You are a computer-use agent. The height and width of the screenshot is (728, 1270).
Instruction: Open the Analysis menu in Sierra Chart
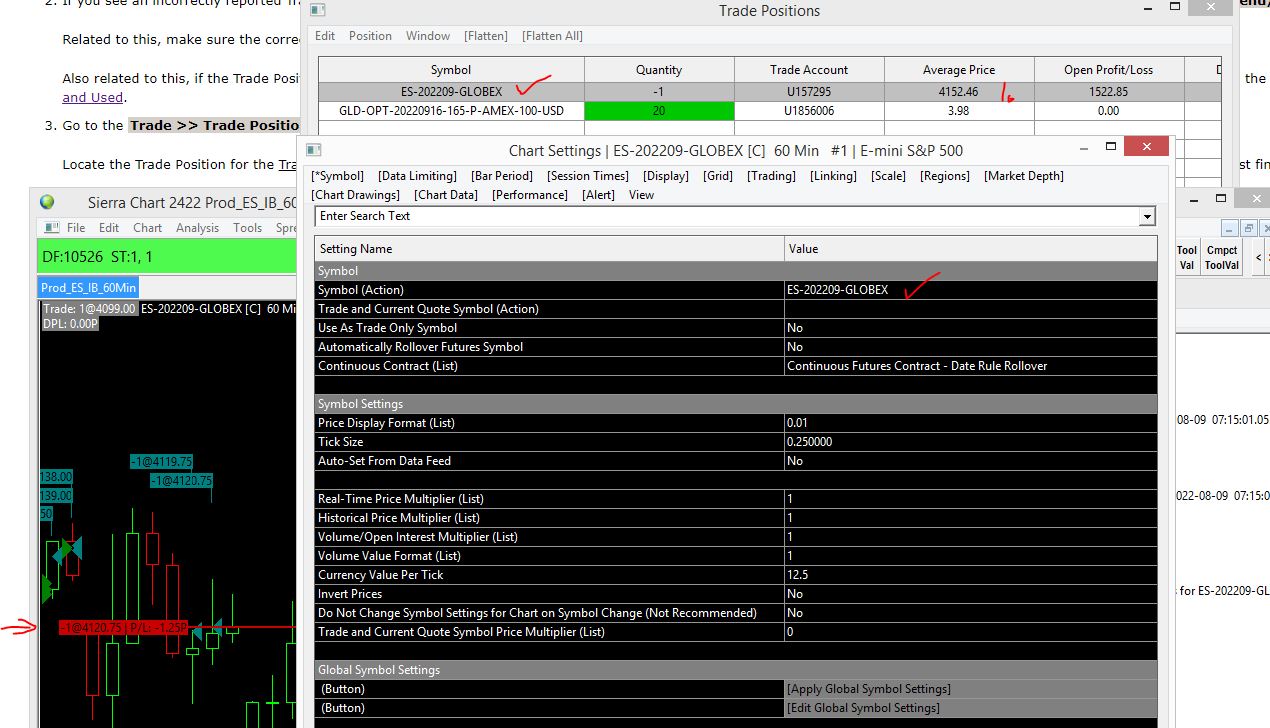pos(197,228)
